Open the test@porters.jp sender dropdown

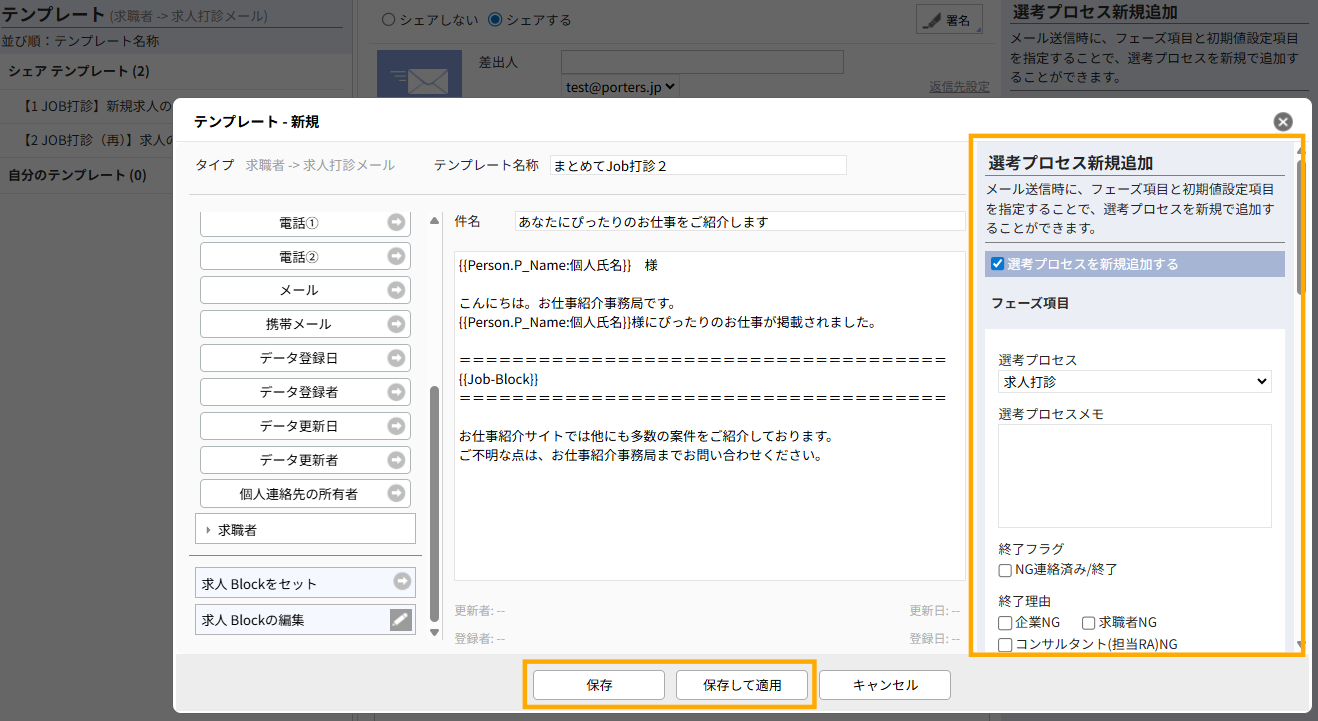621,87
